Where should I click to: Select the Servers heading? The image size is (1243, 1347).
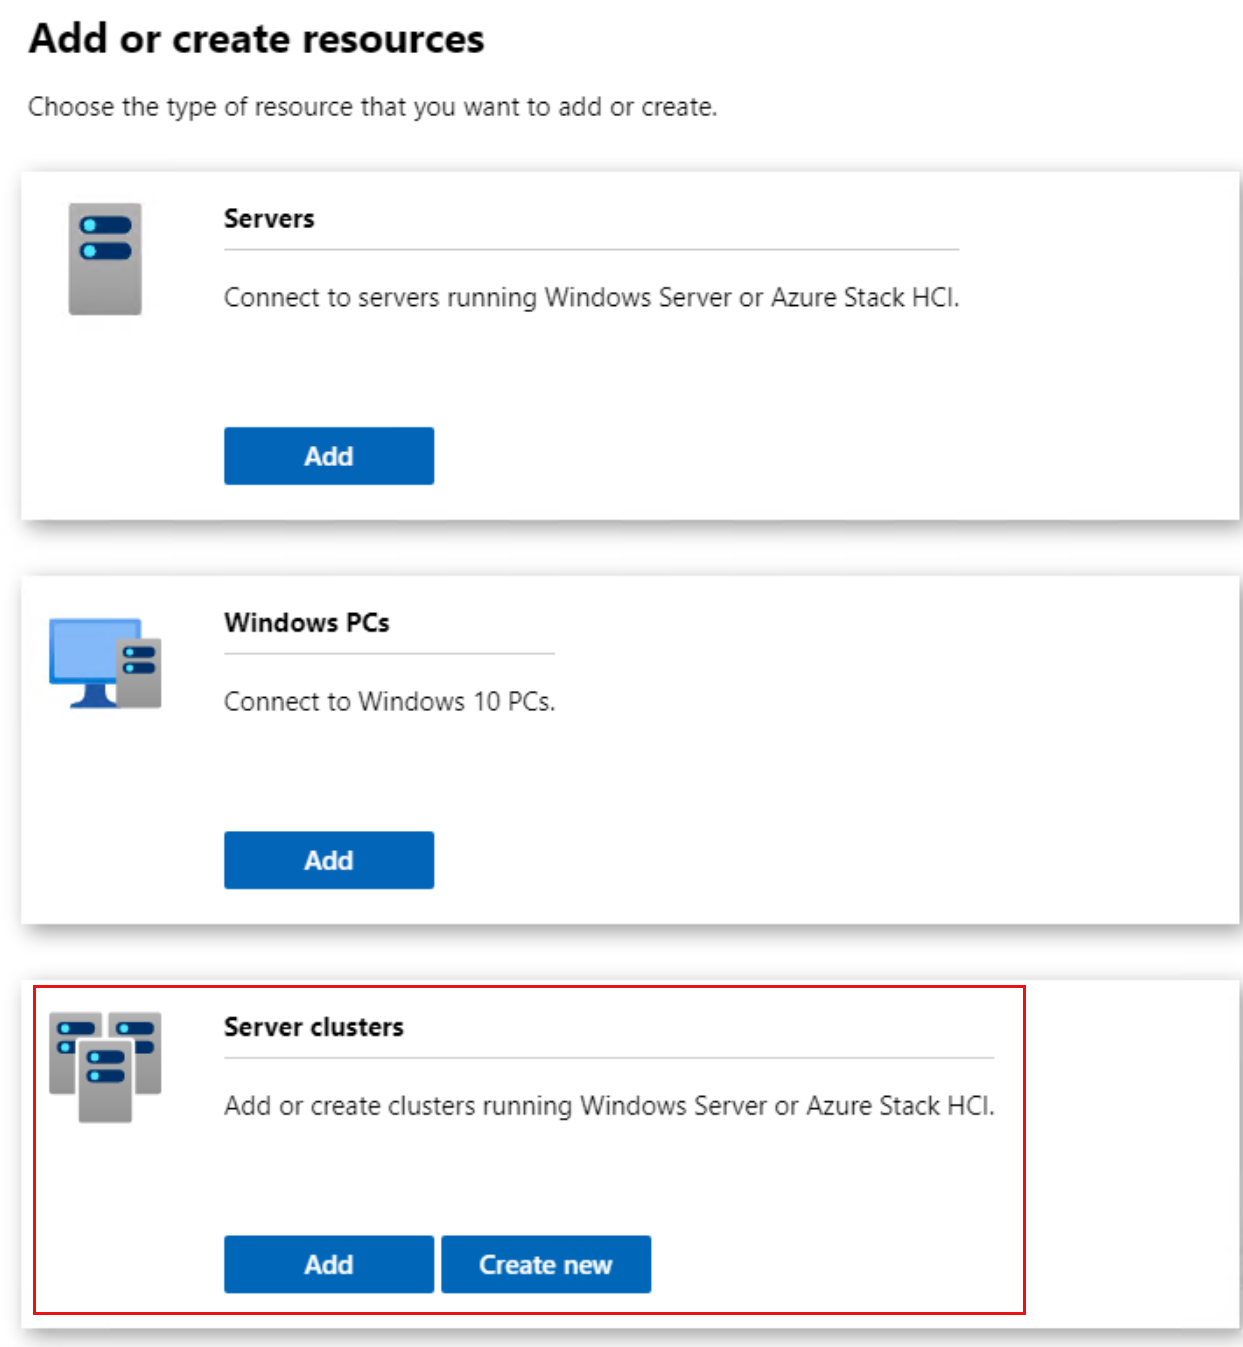[269, 218]
